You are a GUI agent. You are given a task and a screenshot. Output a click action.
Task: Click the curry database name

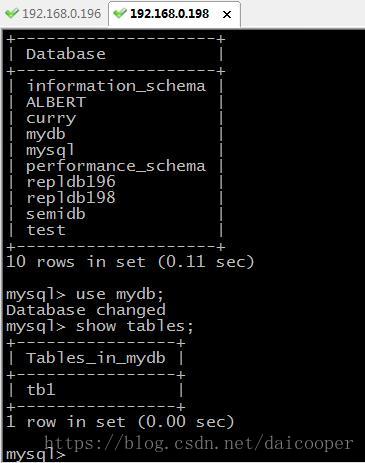pos(51,119)
